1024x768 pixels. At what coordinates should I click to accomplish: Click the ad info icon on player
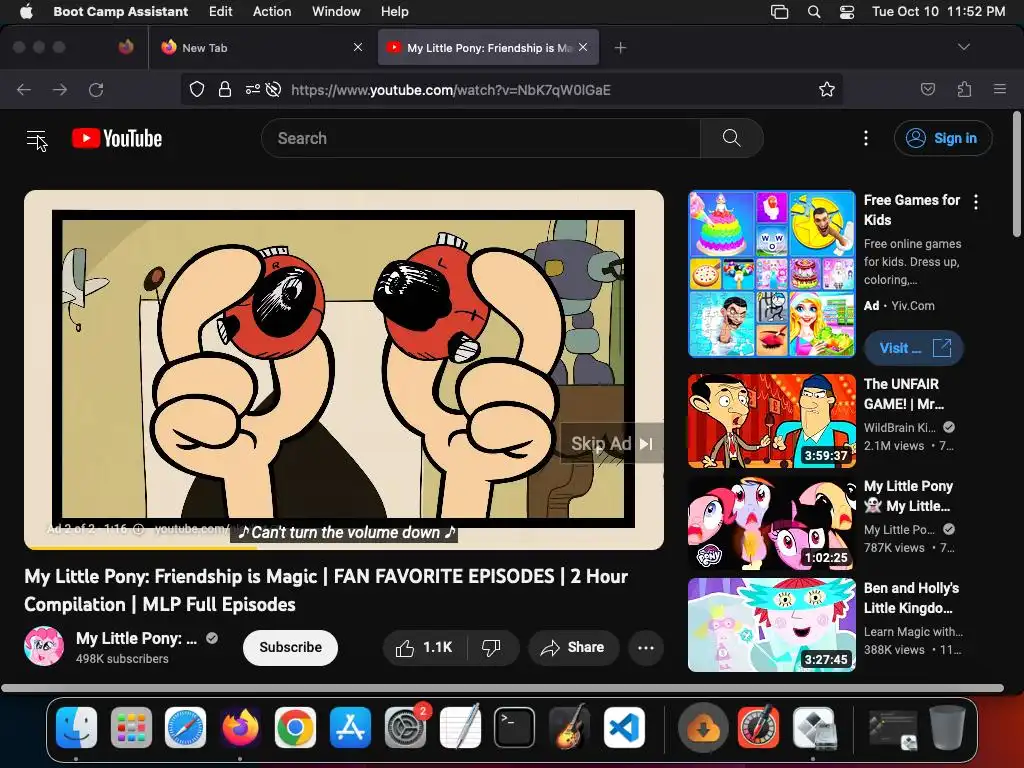(138, 529)
